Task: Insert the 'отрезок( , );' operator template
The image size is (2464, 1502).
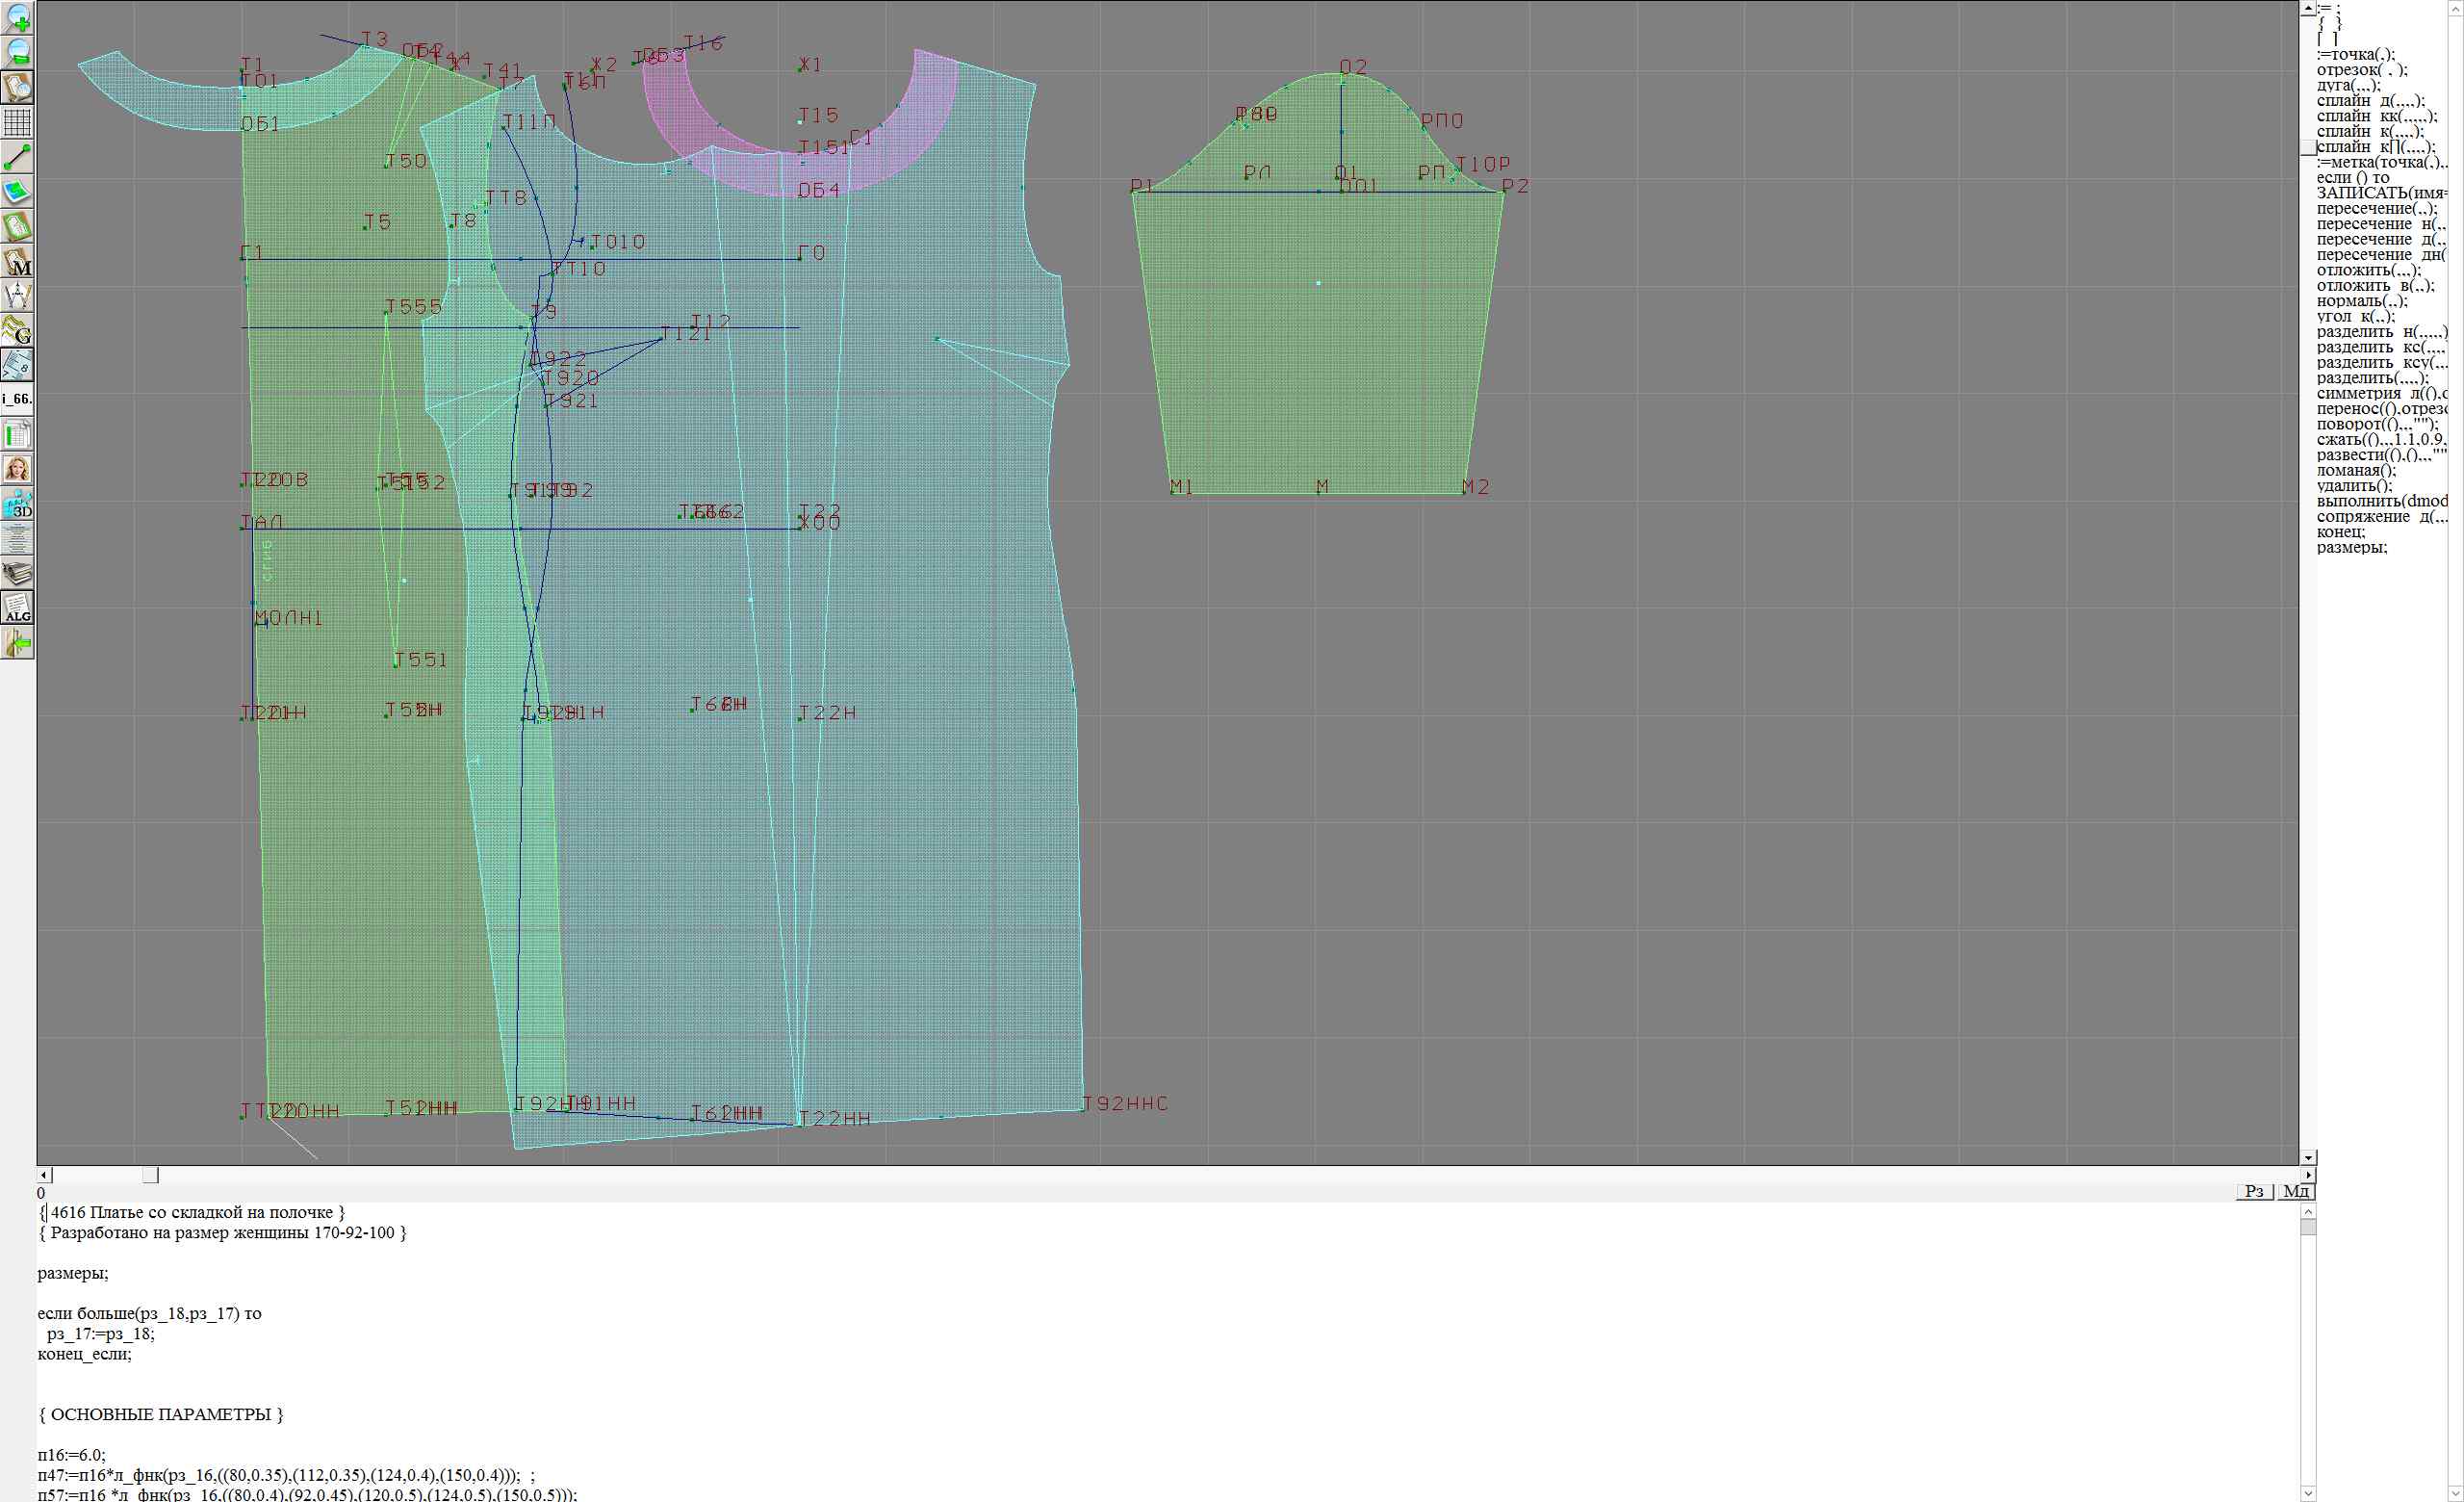Action: click(x=2361, y=70)
